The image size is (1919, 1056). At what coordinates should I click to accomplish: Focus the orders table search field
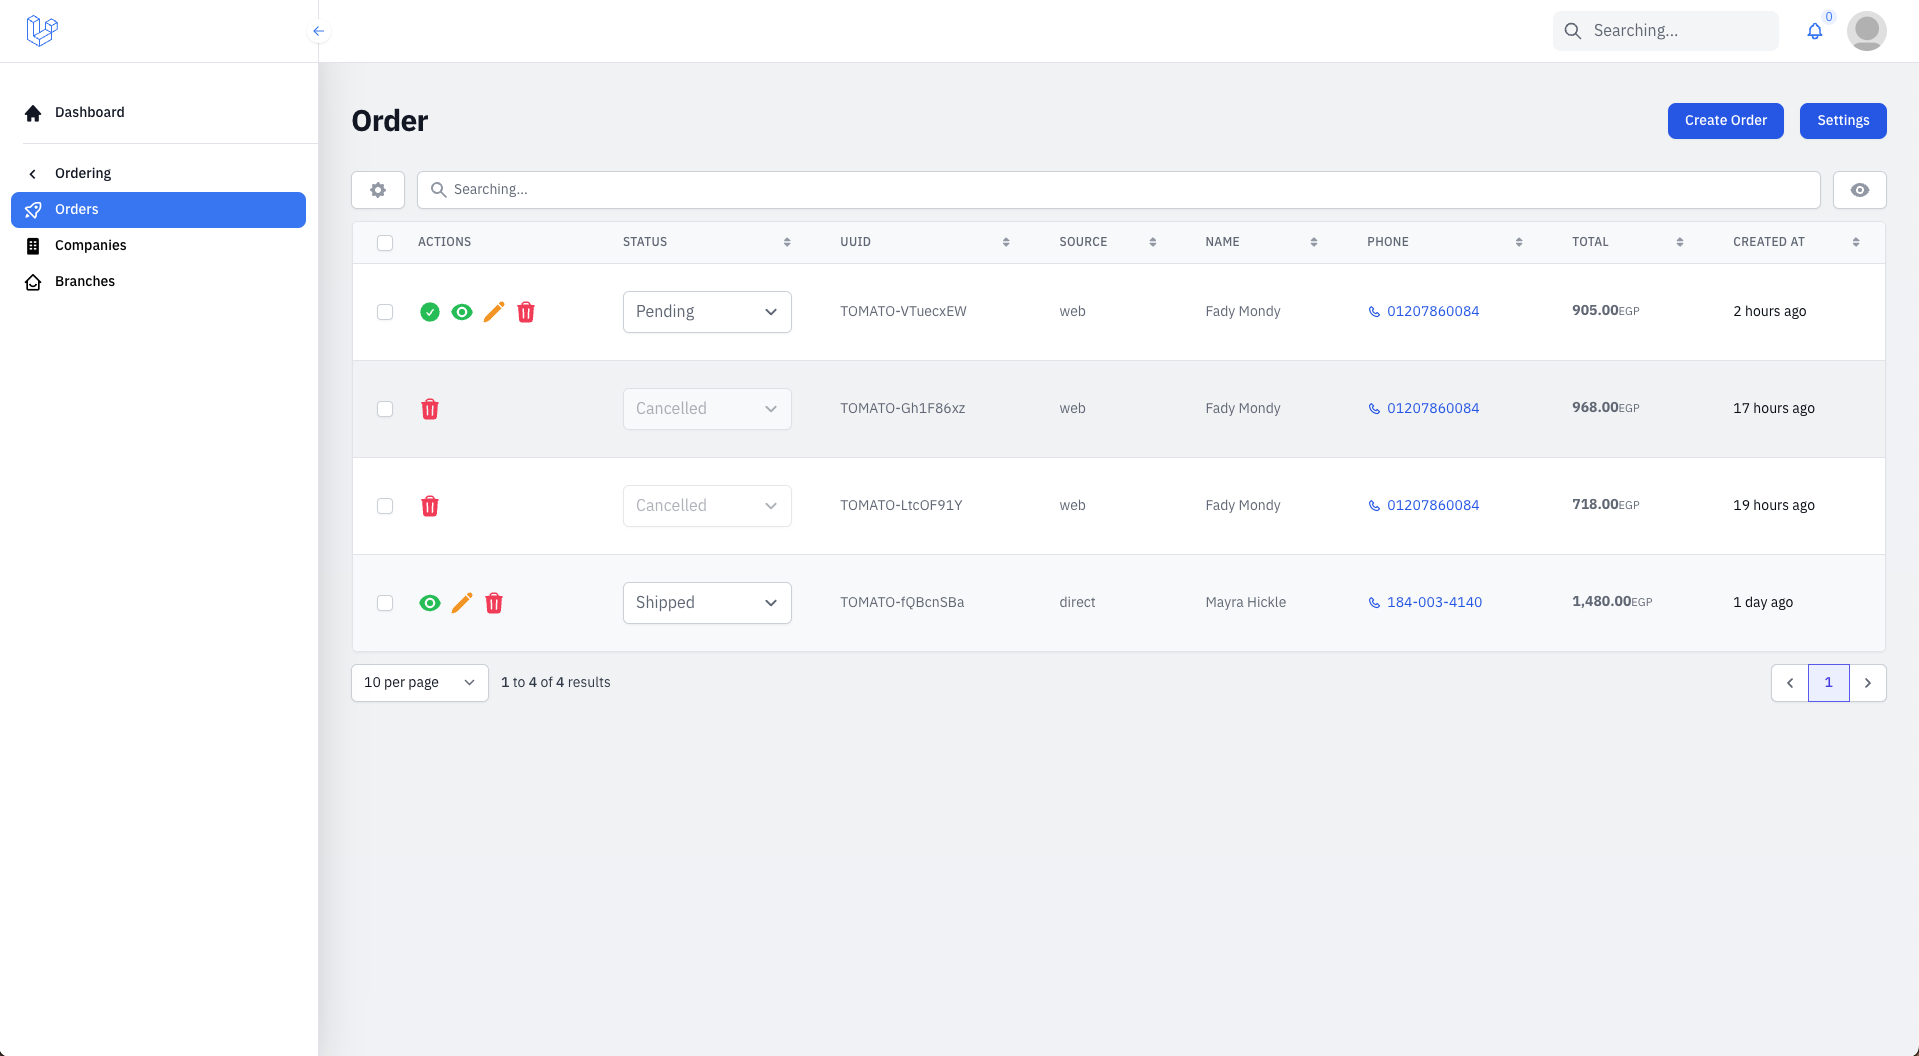[x=1118, y=190]
